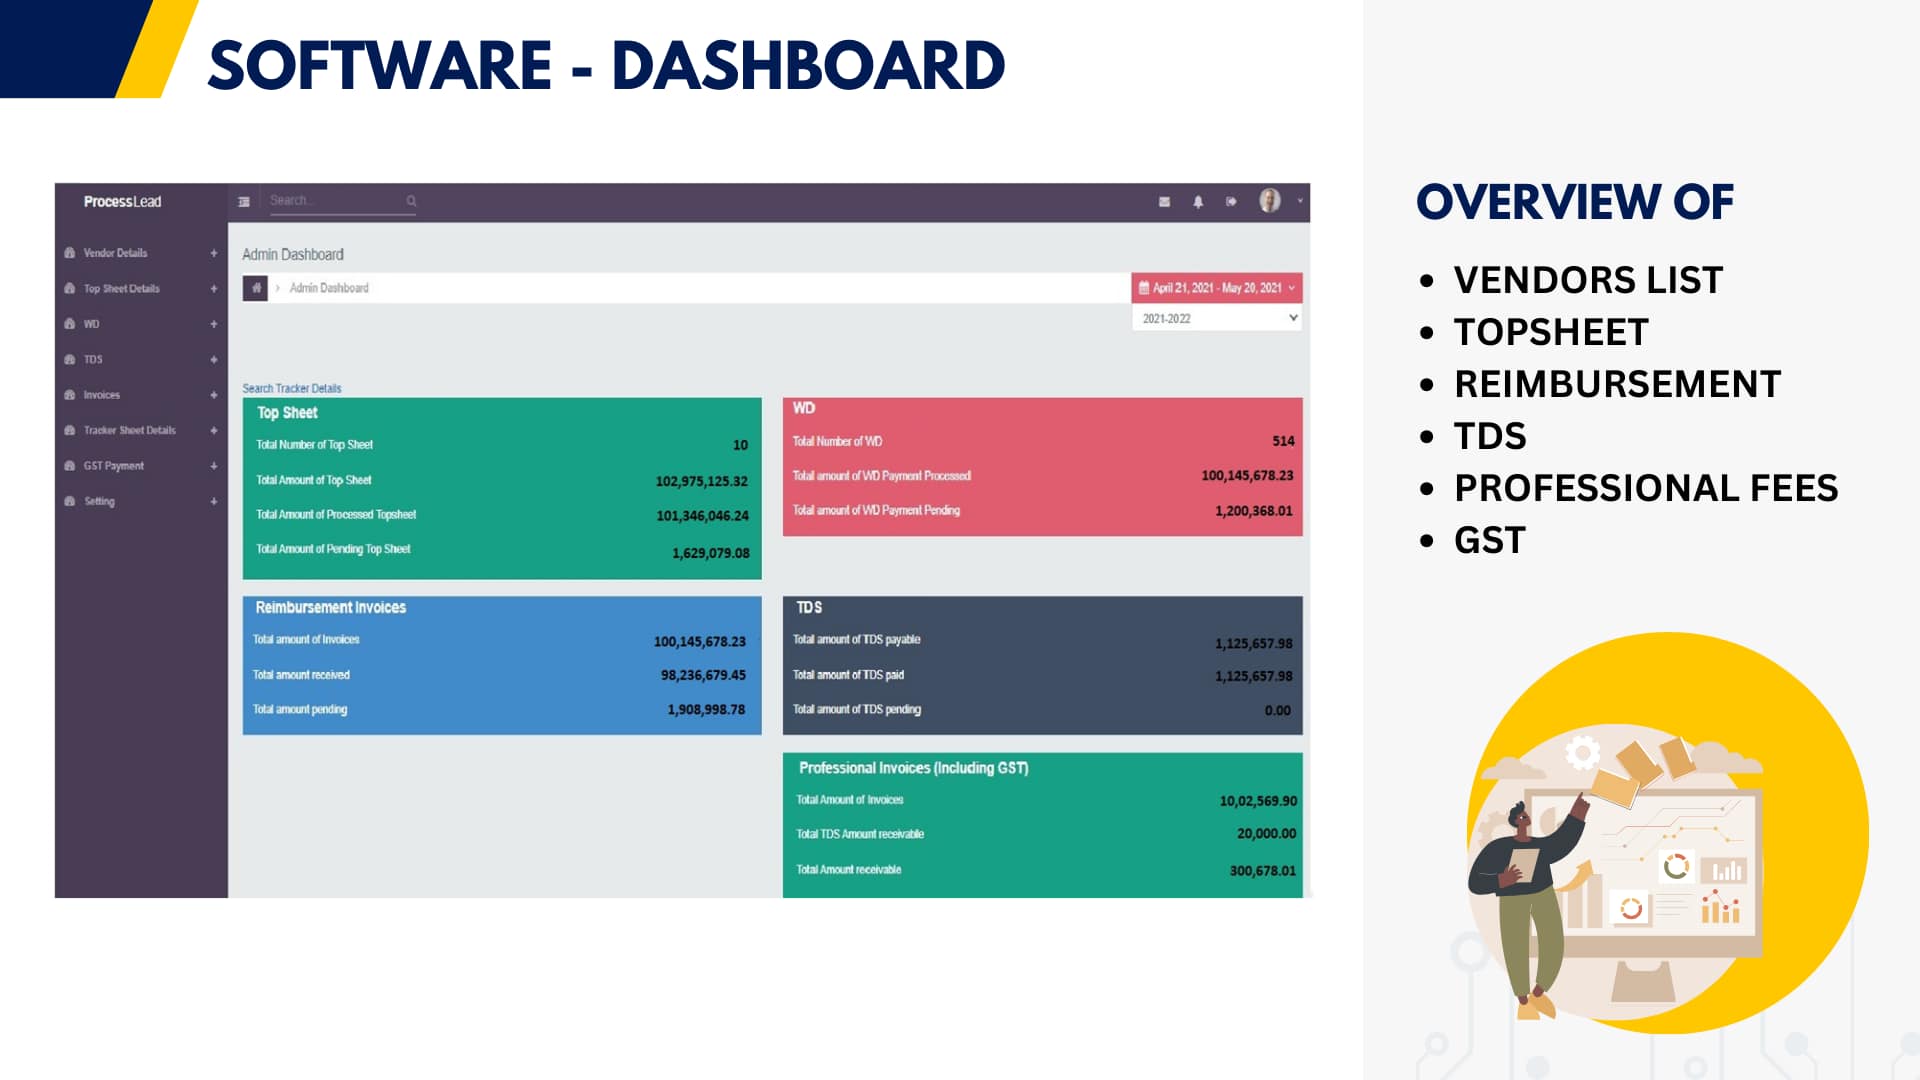Click the Search Tracker Details link
The image size is (1920, 1080).
(x=291, y=388)
